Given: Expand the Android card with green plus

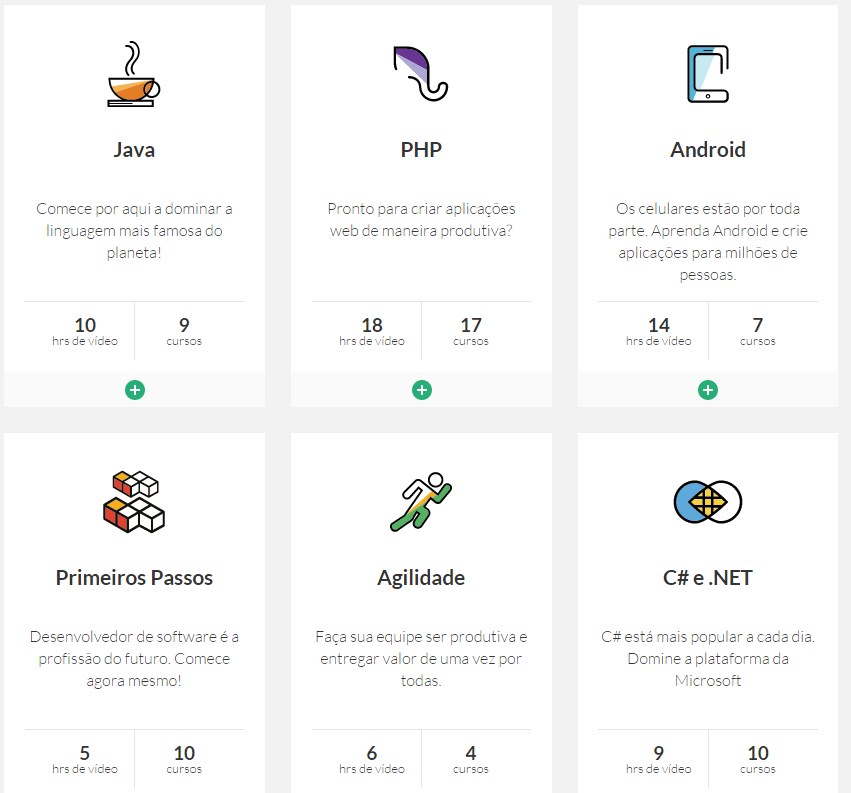Looking at the screenshot, I should 708,390.
